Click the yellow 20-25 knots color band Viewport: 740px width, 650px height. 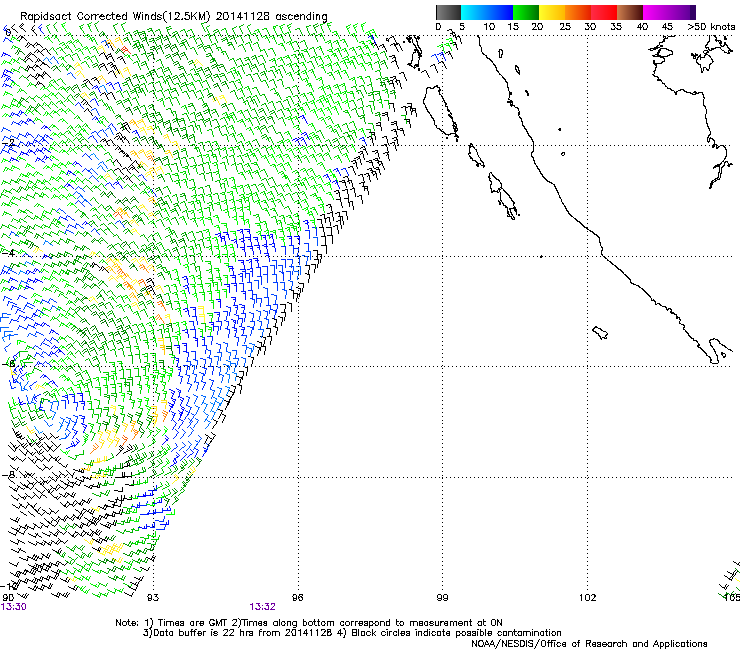(x=552, y=12)
